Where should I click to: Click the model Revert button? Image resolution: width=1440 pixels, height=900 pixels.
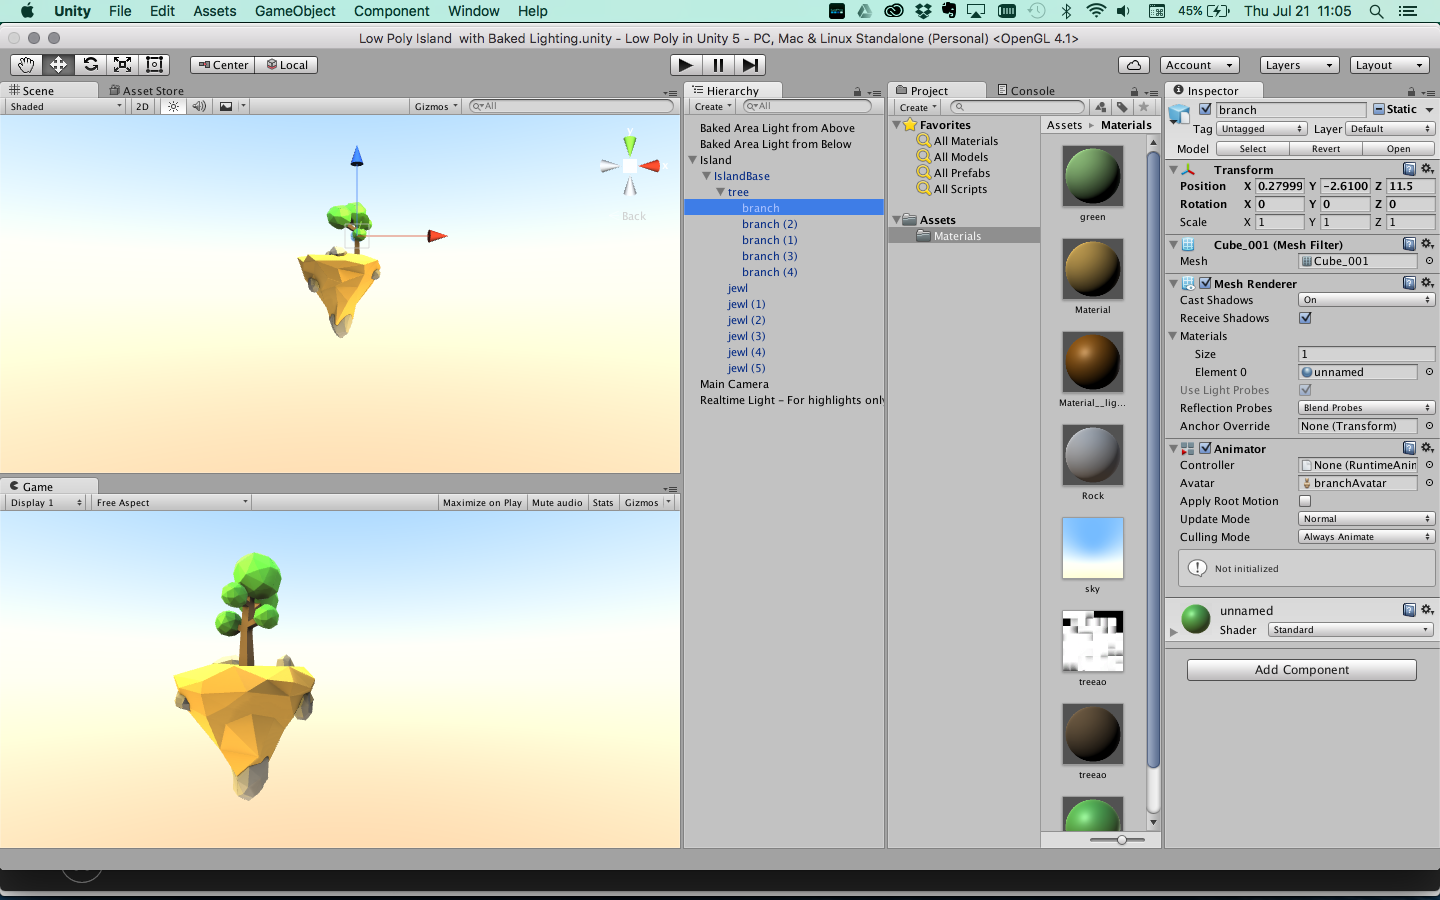[x=1326, y=149]
